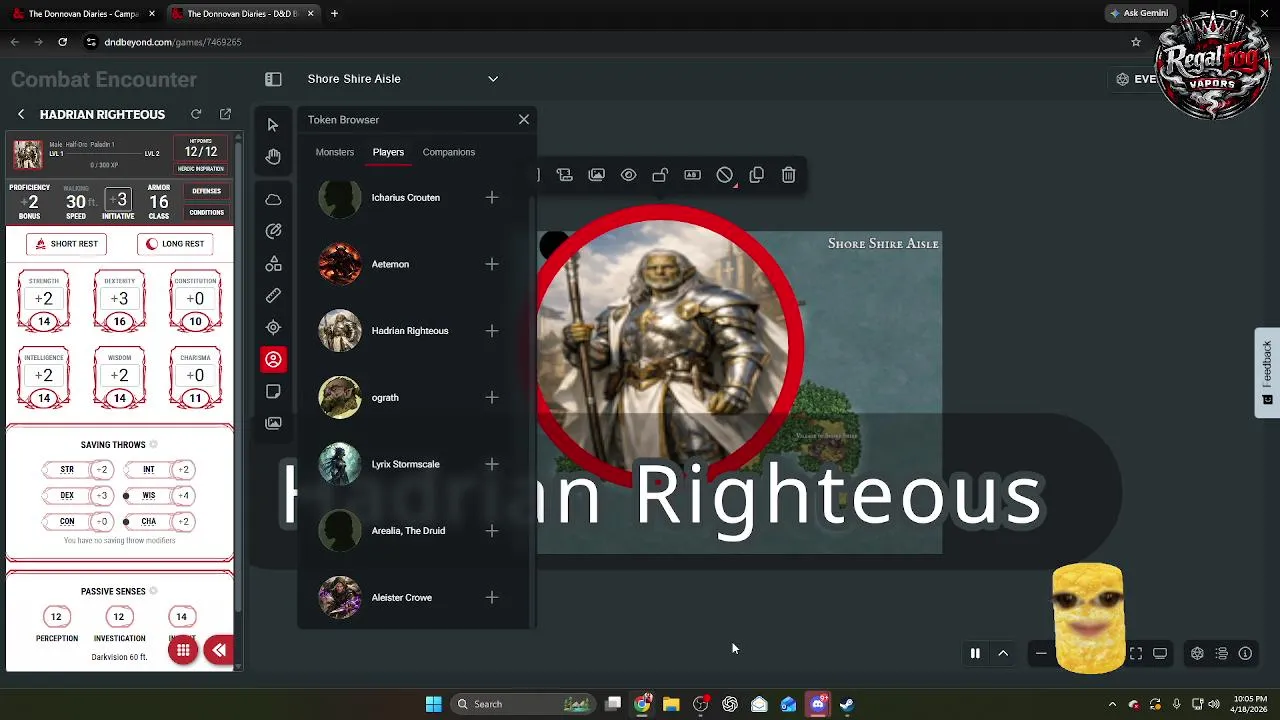Switch to the Companions tab

click(x=449, y=152)
